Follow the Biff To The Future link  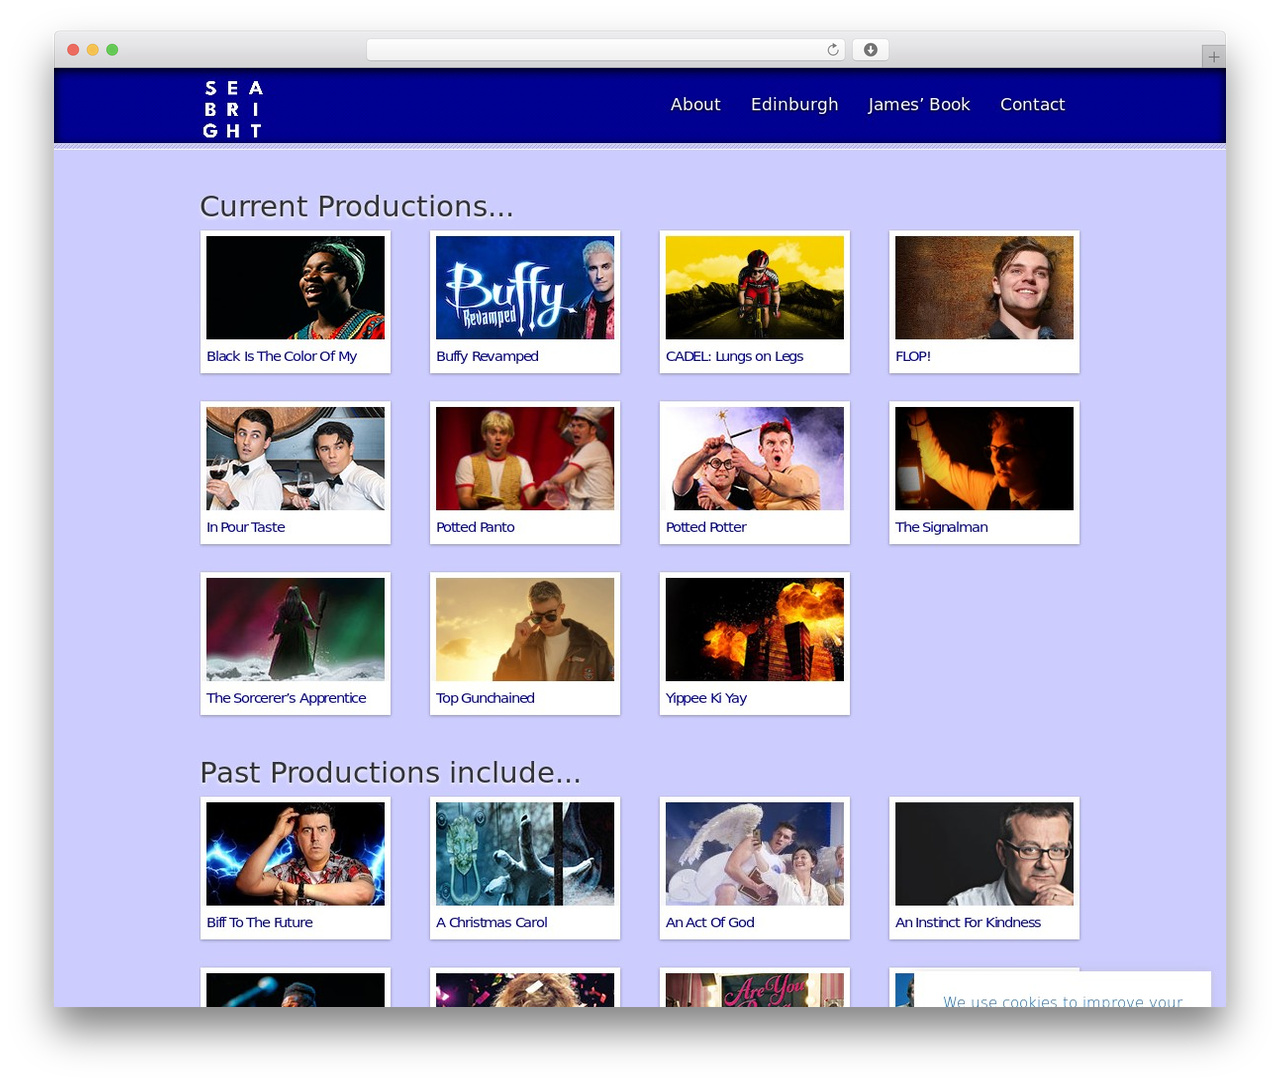(259, 922)
